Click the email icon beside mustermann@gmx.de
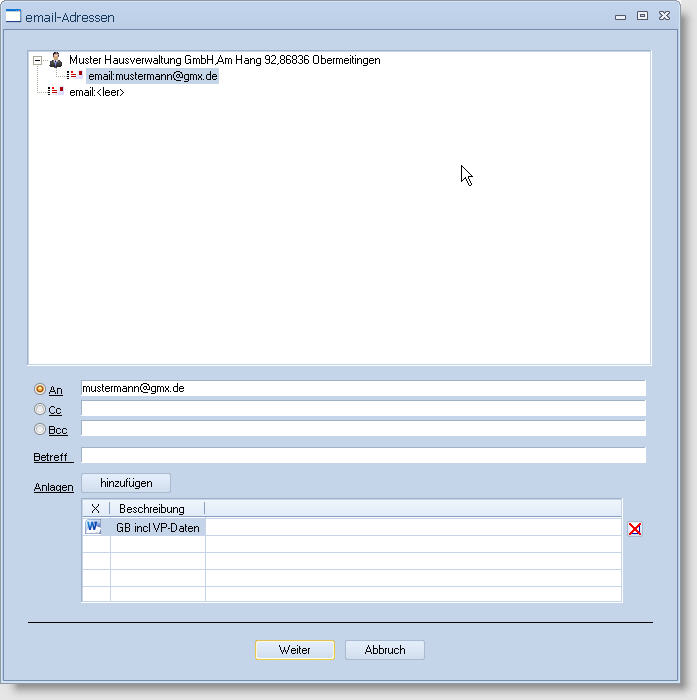Viewport: 697px width, 700px height. tap(75, 75)
